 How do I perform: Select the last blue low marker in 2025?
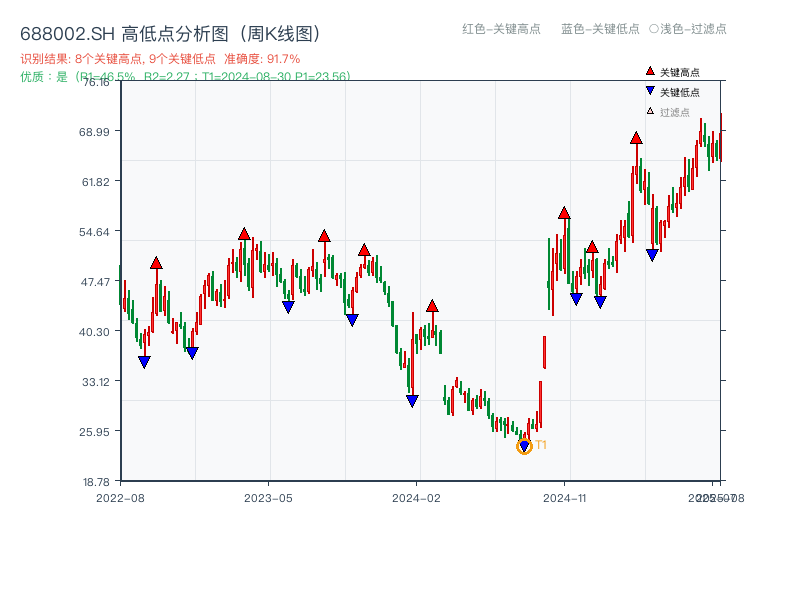pos(652,255)
